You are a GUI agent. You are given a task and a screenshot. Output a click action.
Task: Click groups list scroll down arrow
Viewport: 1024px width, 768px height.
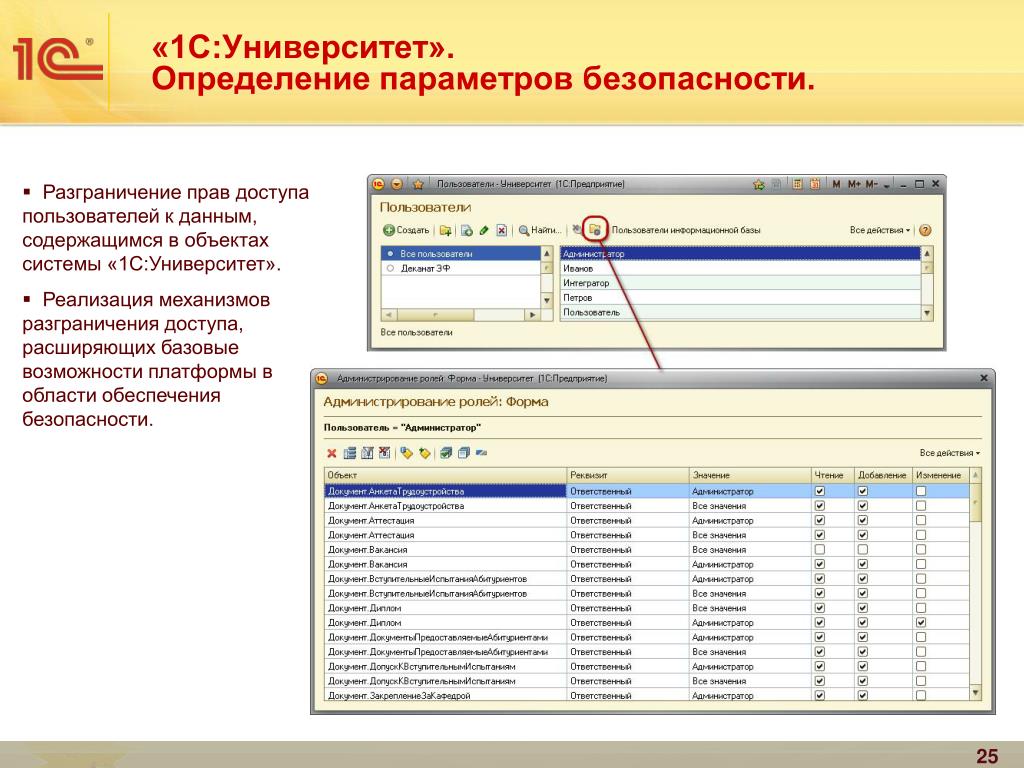point(547,300)
